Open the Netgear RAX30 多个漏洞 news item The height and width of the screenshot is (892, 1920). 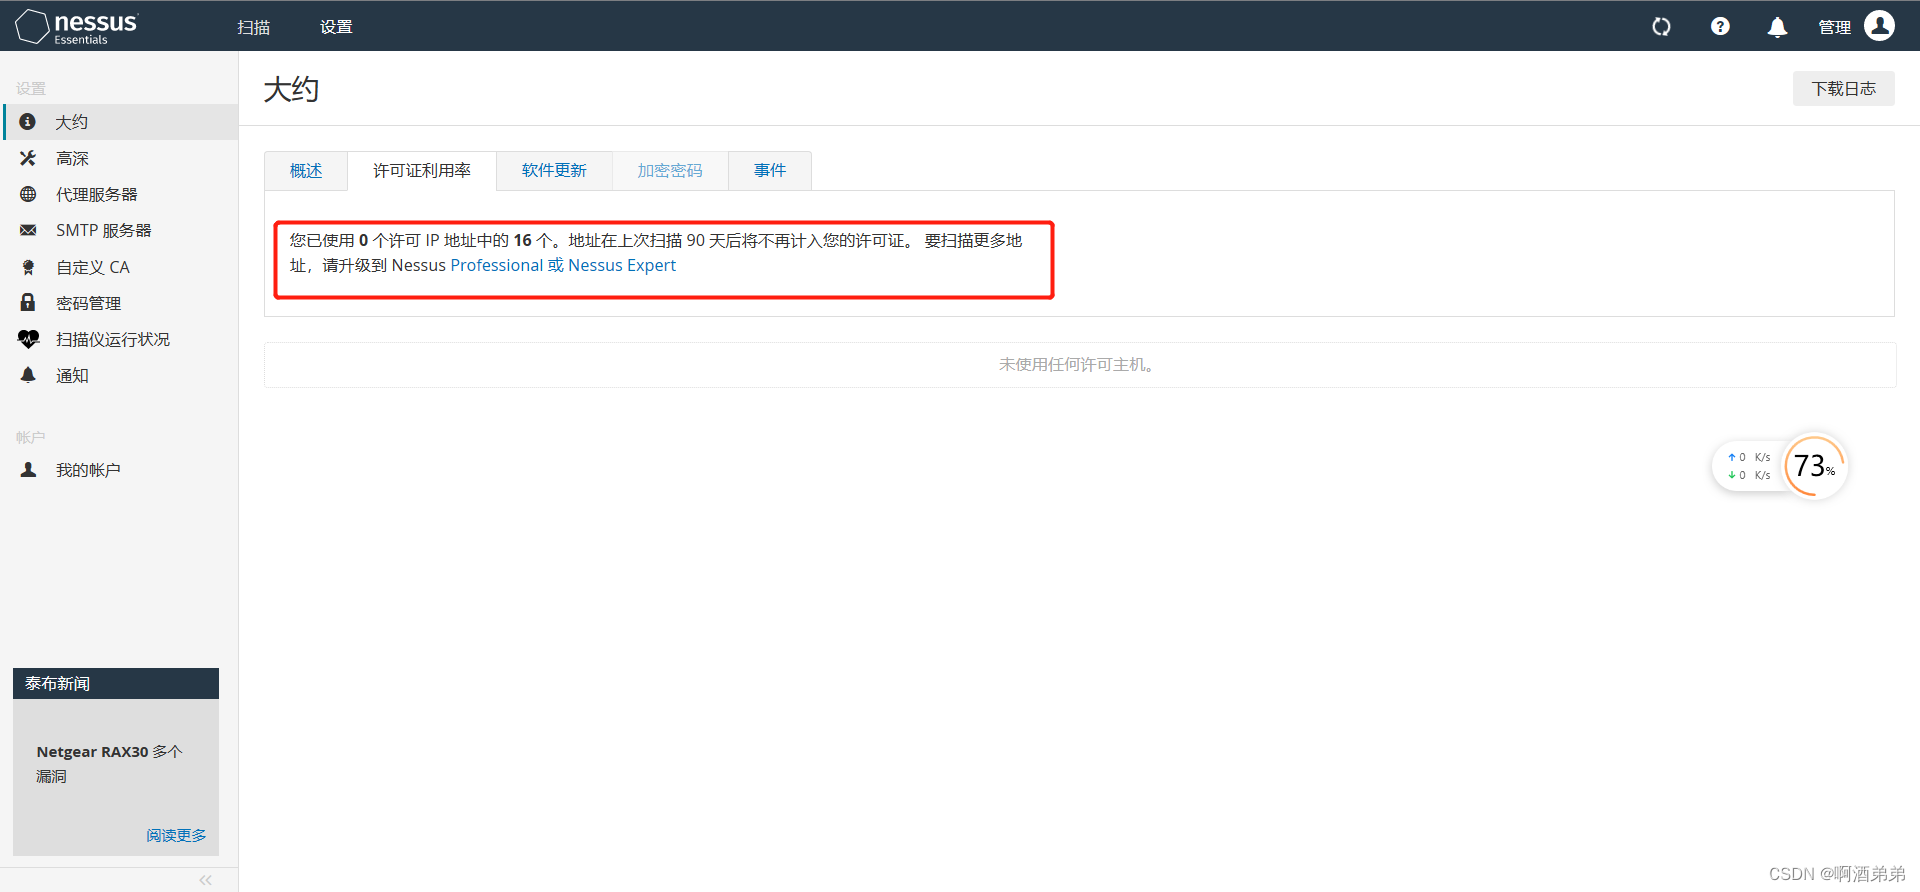[x=110, y=764]
